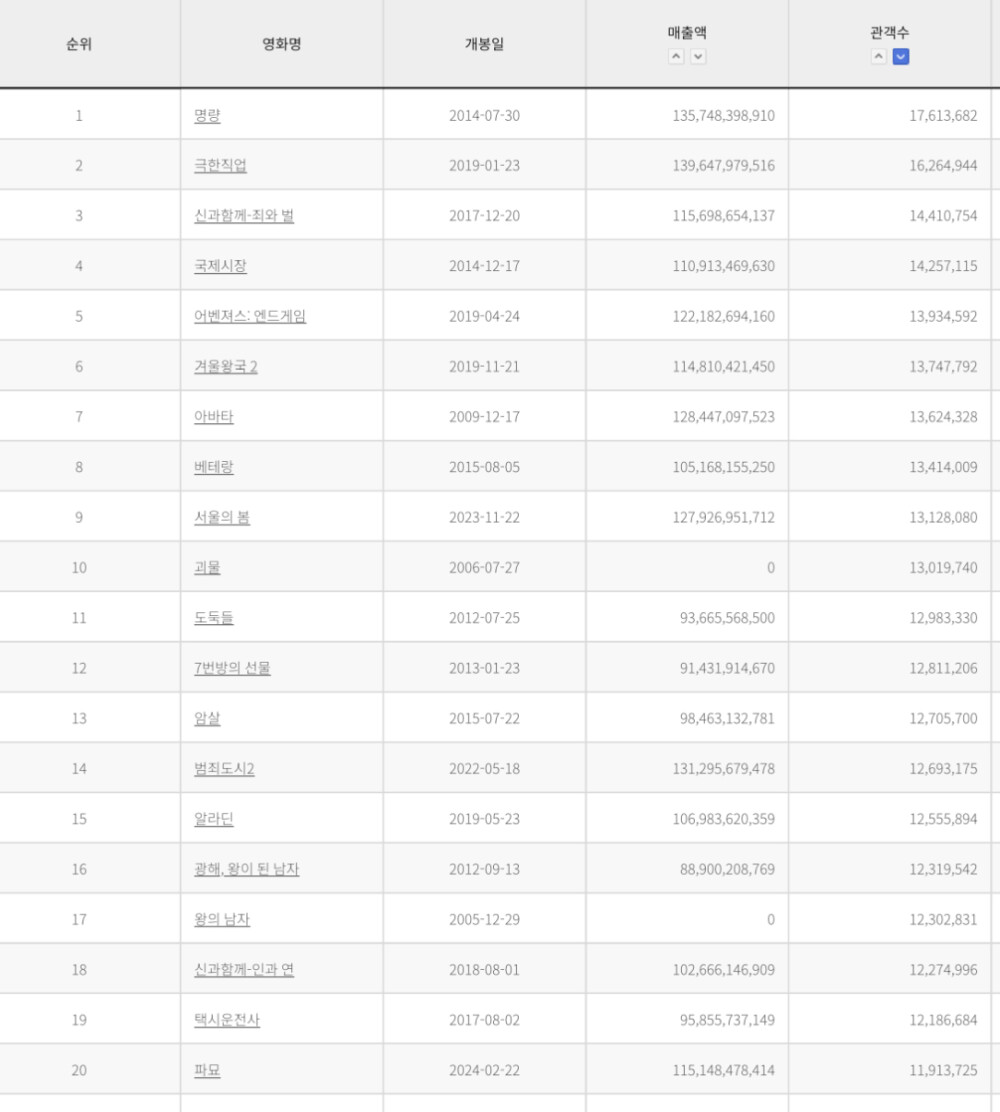The image size is (1000, 1112).
Task: Open the movie link 명량
Action: (207, 115)
